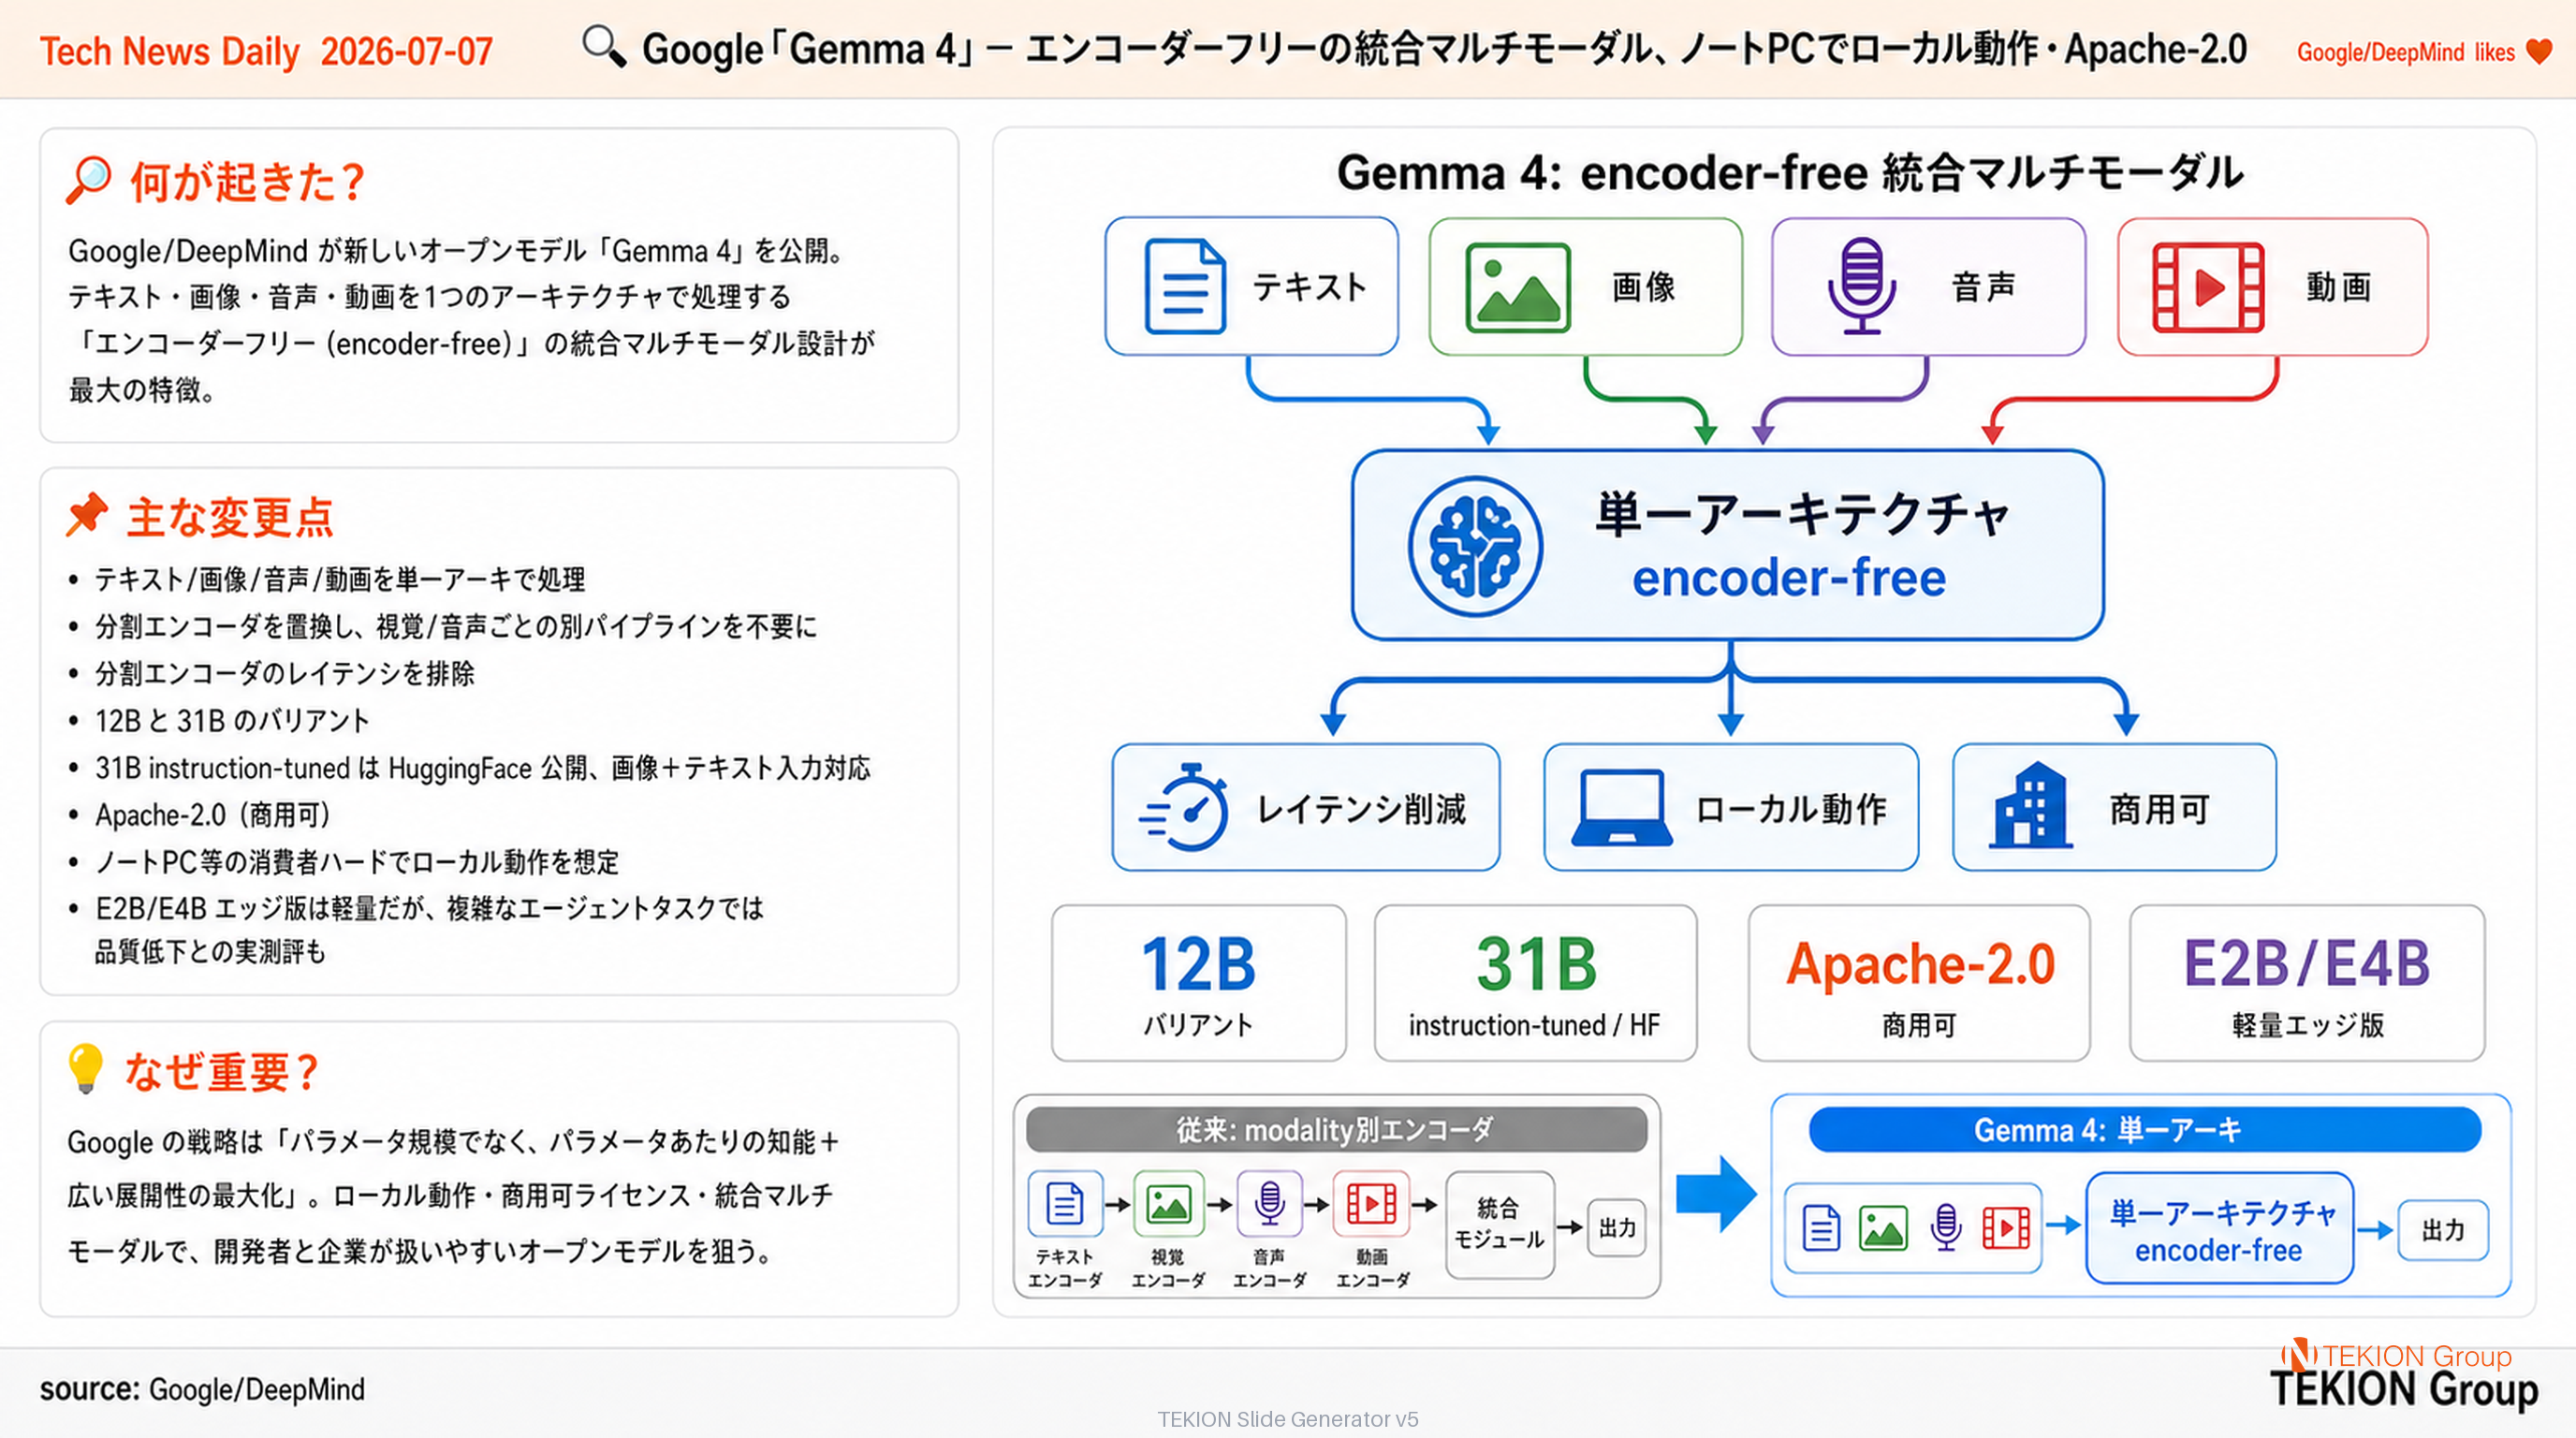Select the E2B/E4B 軽量エッジ版 card
The height and width of the screenshot is (1438, 2576).
pyautogui.click(x=2307, y=982)
